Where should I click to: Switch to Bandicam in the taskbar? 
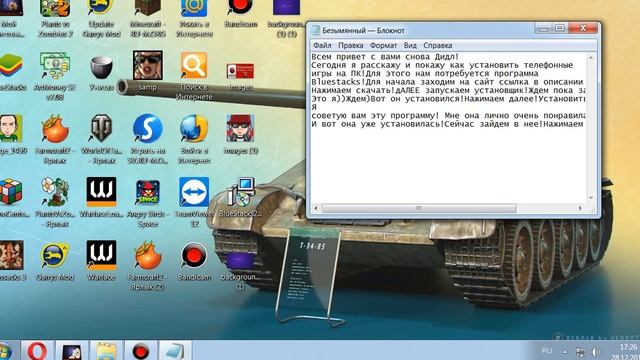[141, 351]
